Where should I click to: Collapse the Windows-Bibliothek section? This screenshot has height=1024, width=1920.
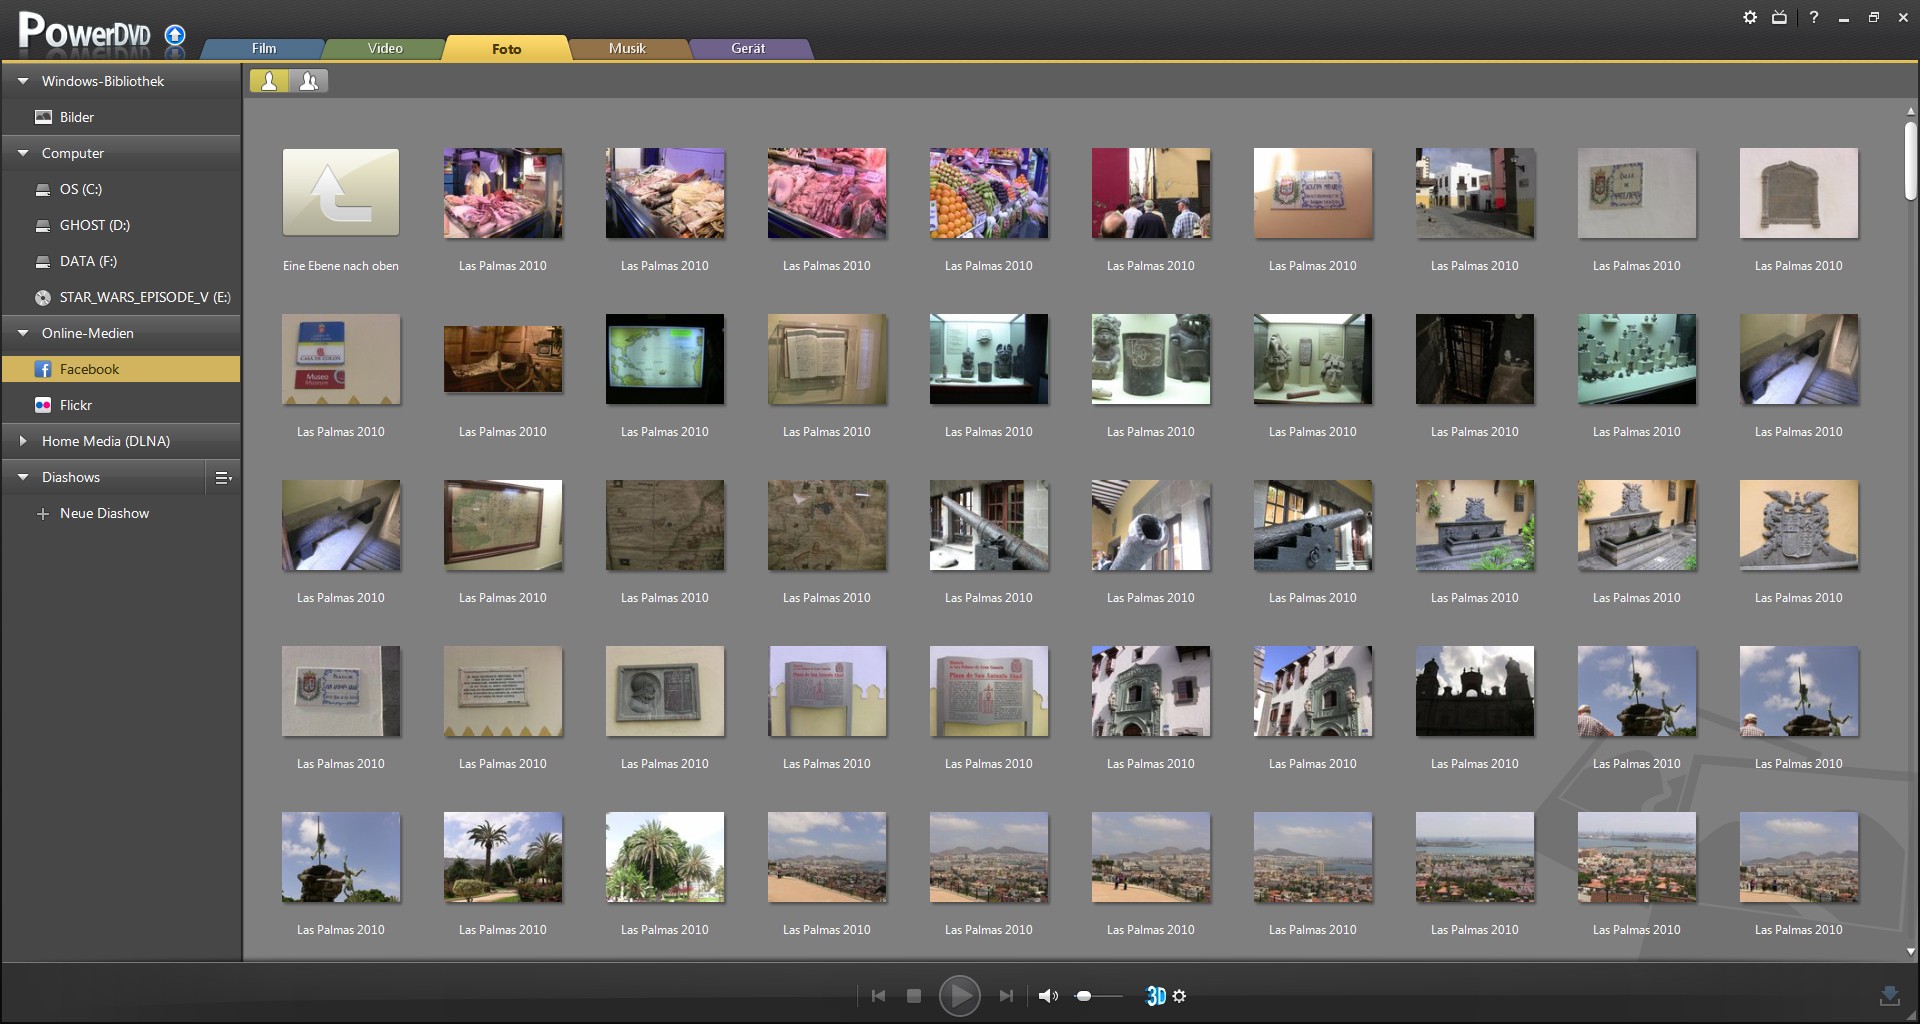(22, 81)
